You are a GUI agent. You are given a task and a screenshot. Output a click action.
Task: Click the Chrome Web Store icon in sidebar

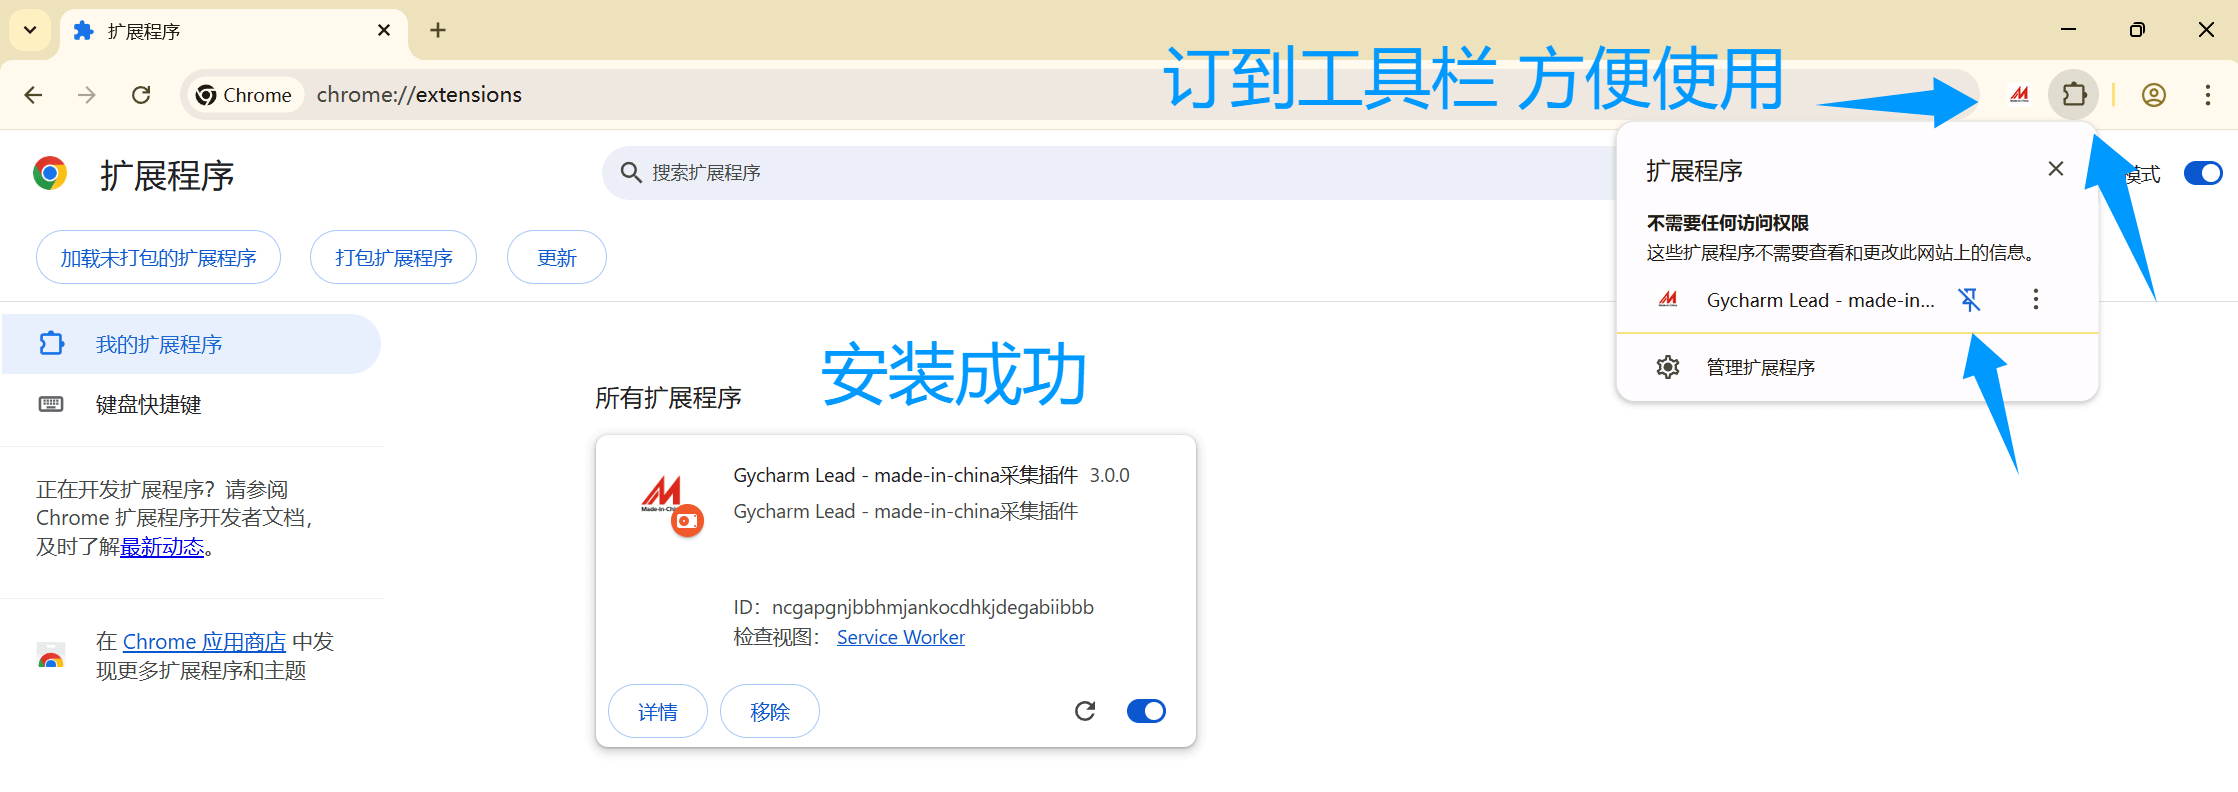pyautogui.click(x=51, y=656)
